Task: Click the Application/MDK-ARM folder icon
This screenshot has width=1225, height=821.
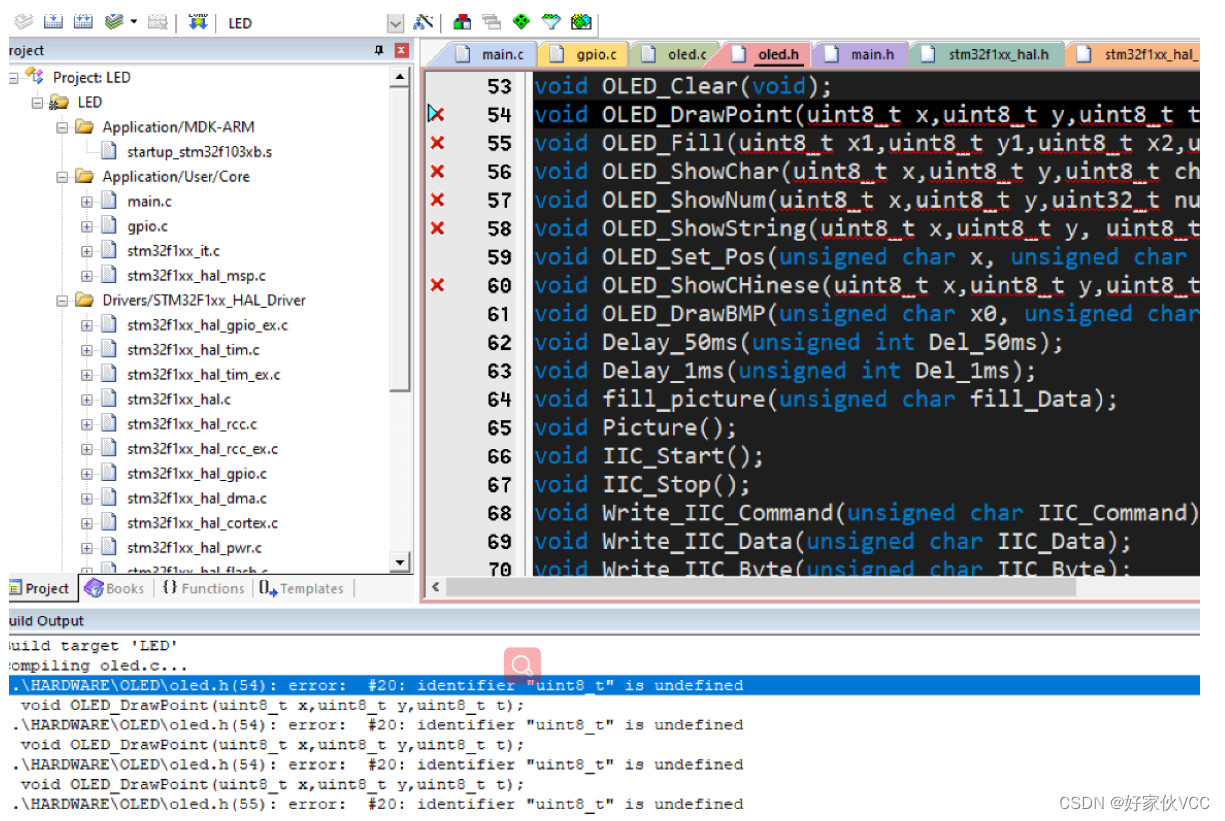Action: [85, 127]
